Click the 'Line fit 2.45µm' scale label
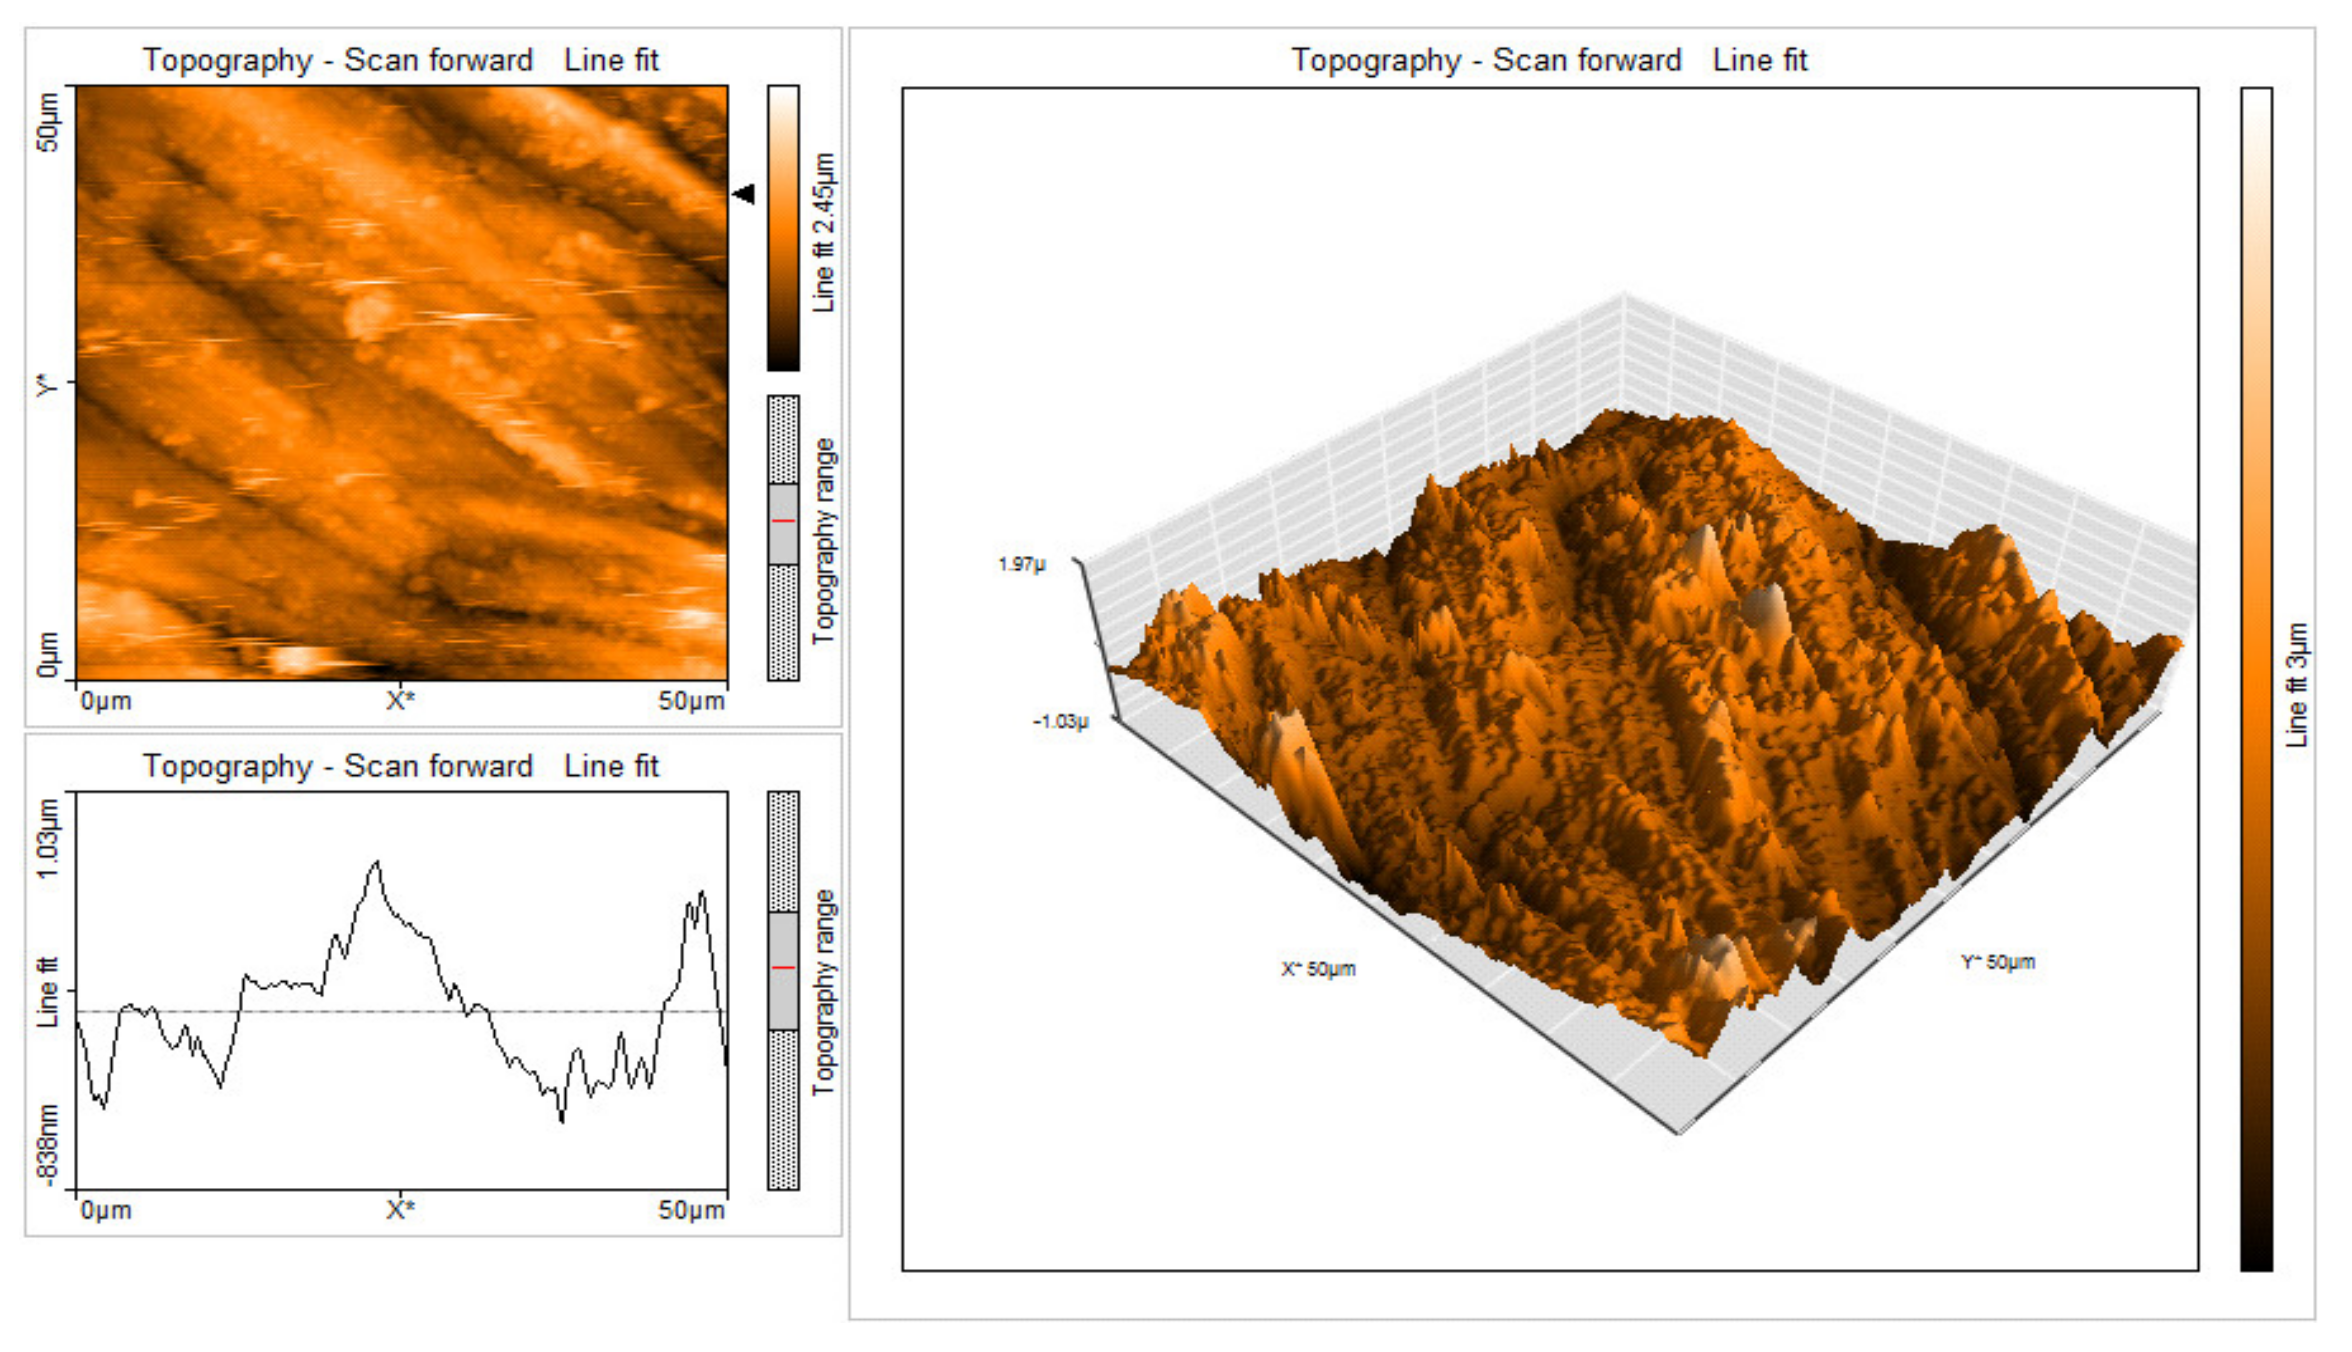 [x=823, y=232]
